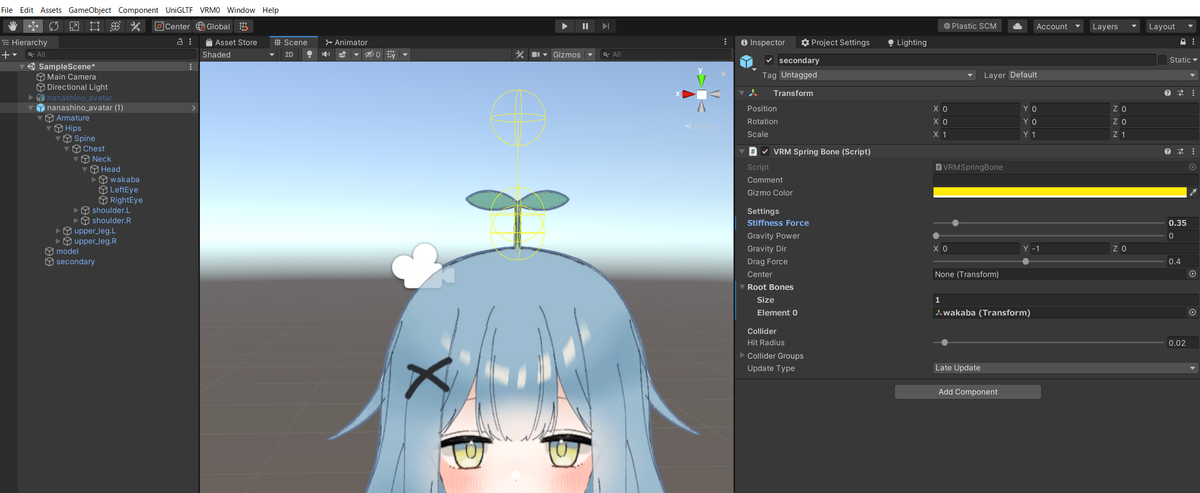Click the Pause button
The image size is (1200, 493).
tap(586, 26)
